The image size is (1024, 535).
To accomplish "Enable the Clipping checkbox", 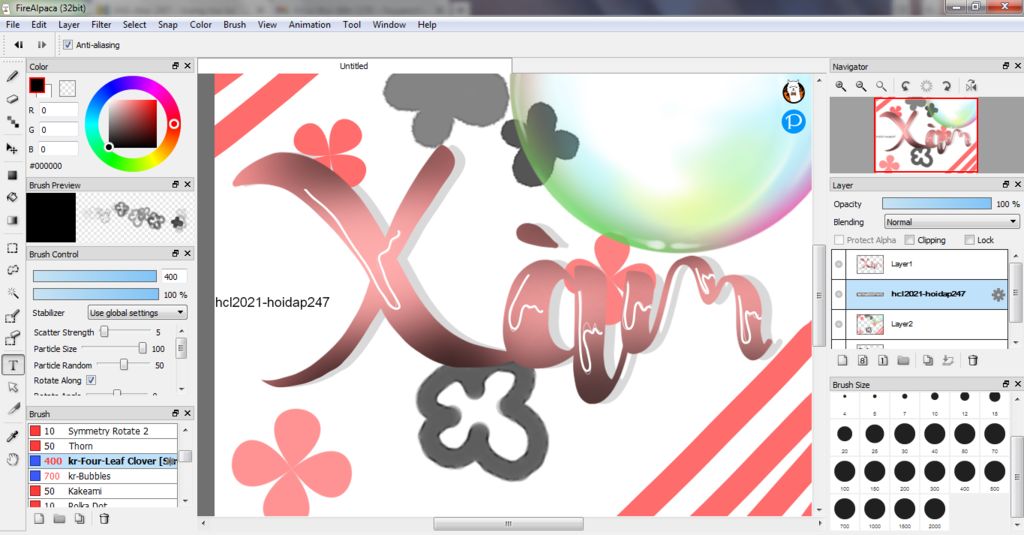I will pyautogui.click(x=909, y=240).
